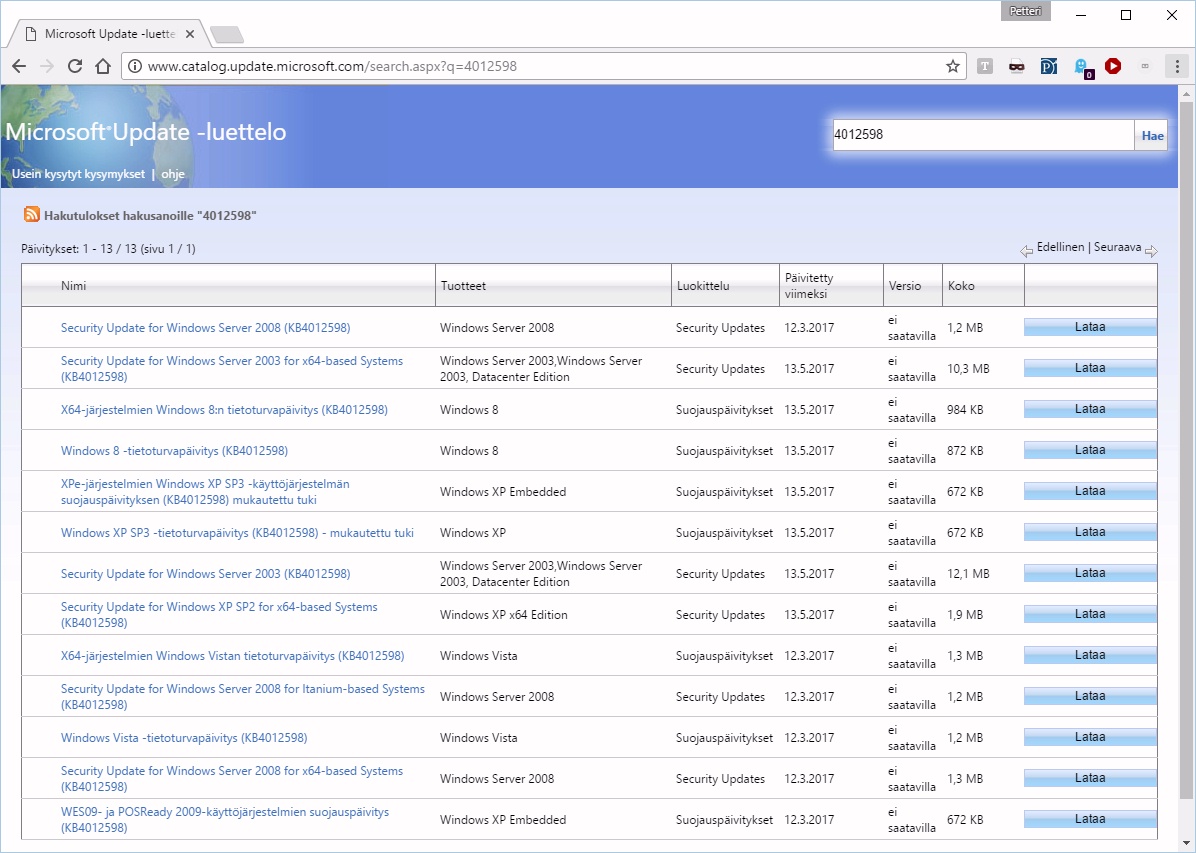Click the scrollbar down arrow
Viewport: 1196px width, 853px height.
pos(1186,843)
